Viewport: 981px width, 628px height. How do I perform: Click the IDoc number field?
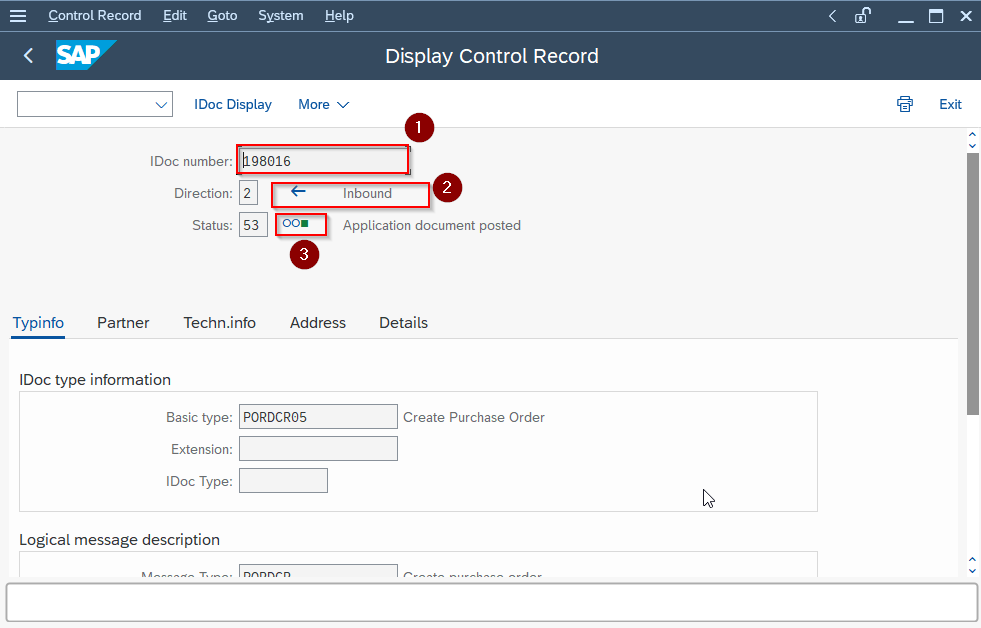[x=323, y=161]
